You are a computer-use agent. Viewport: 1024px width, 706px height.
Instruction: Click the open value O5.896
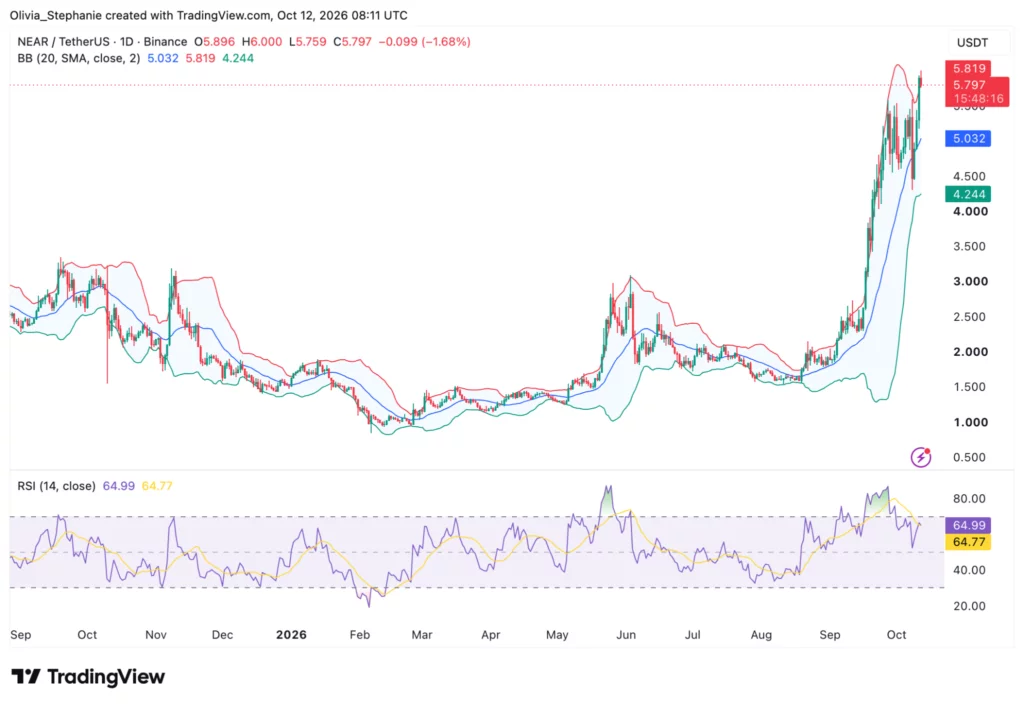[214, 42]
